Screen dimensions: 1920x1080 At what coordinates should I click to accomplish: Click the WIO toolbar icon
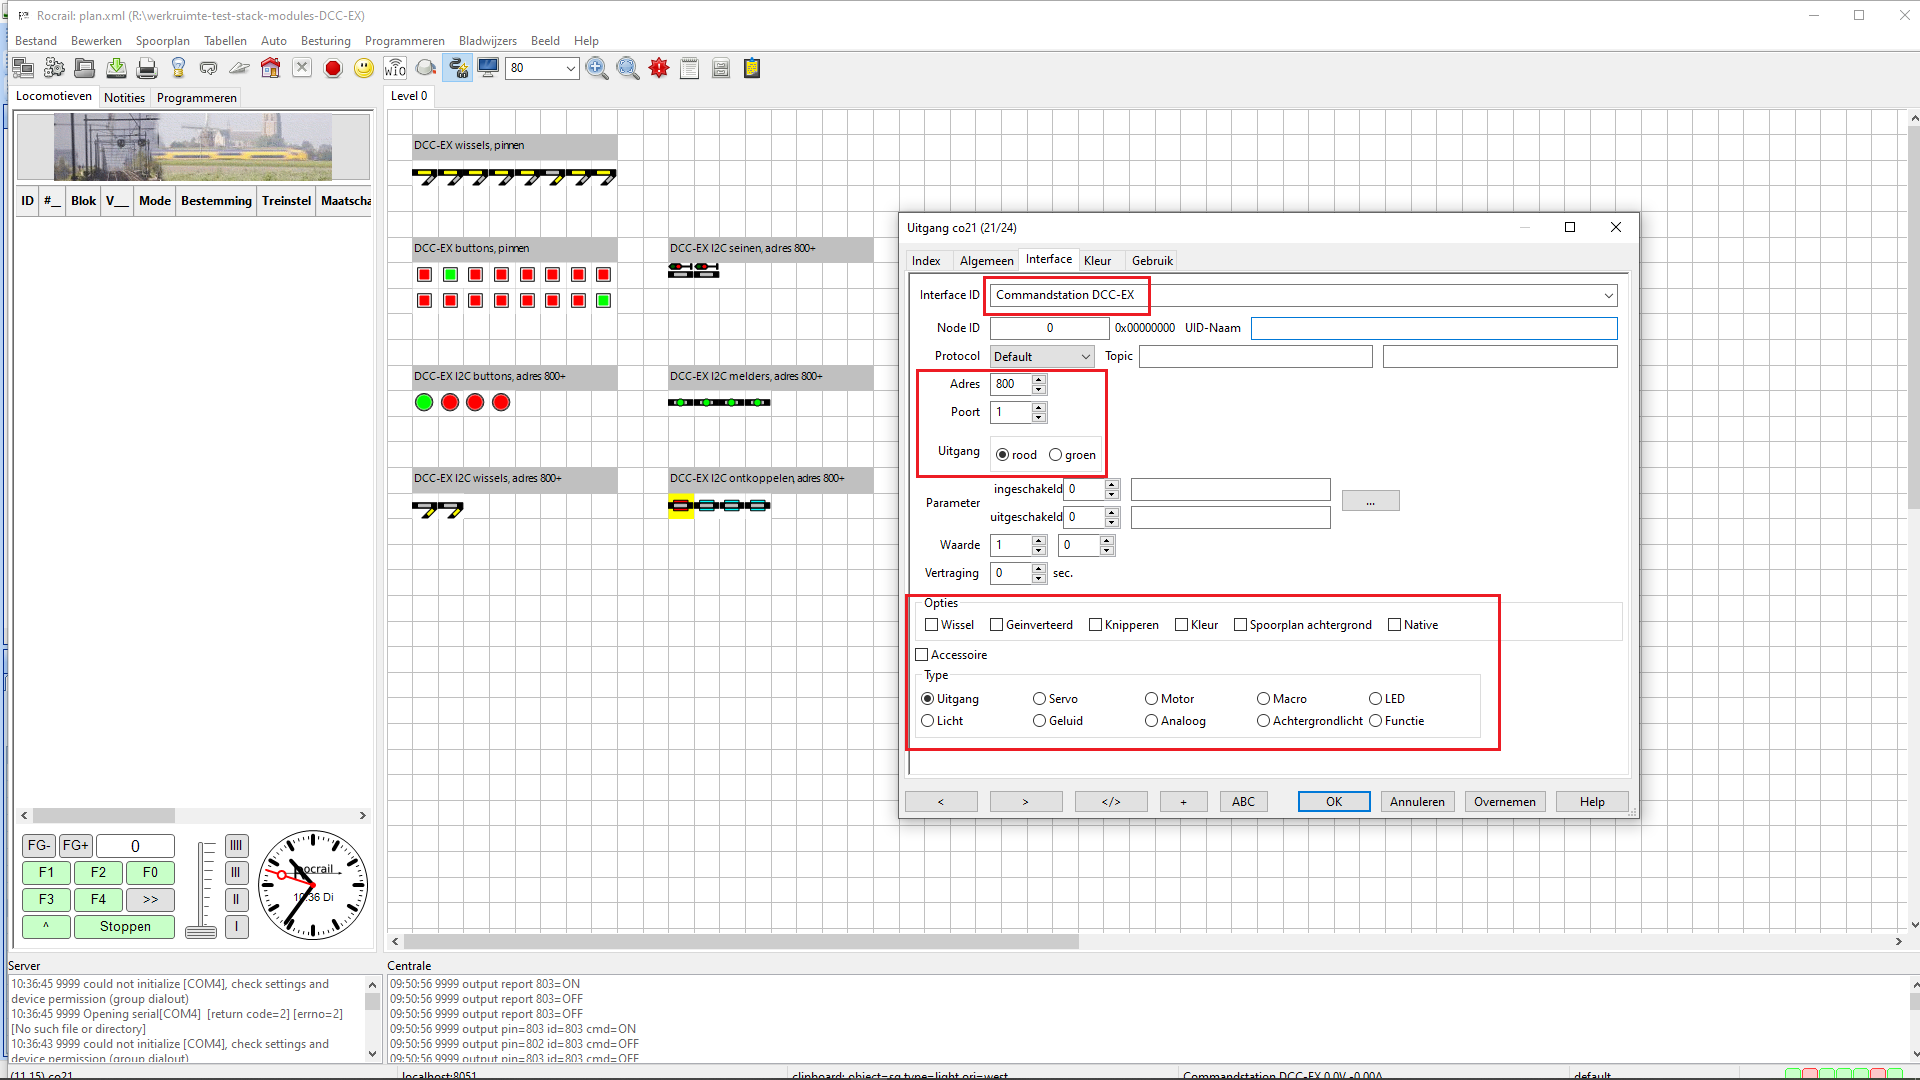(395, 68)
